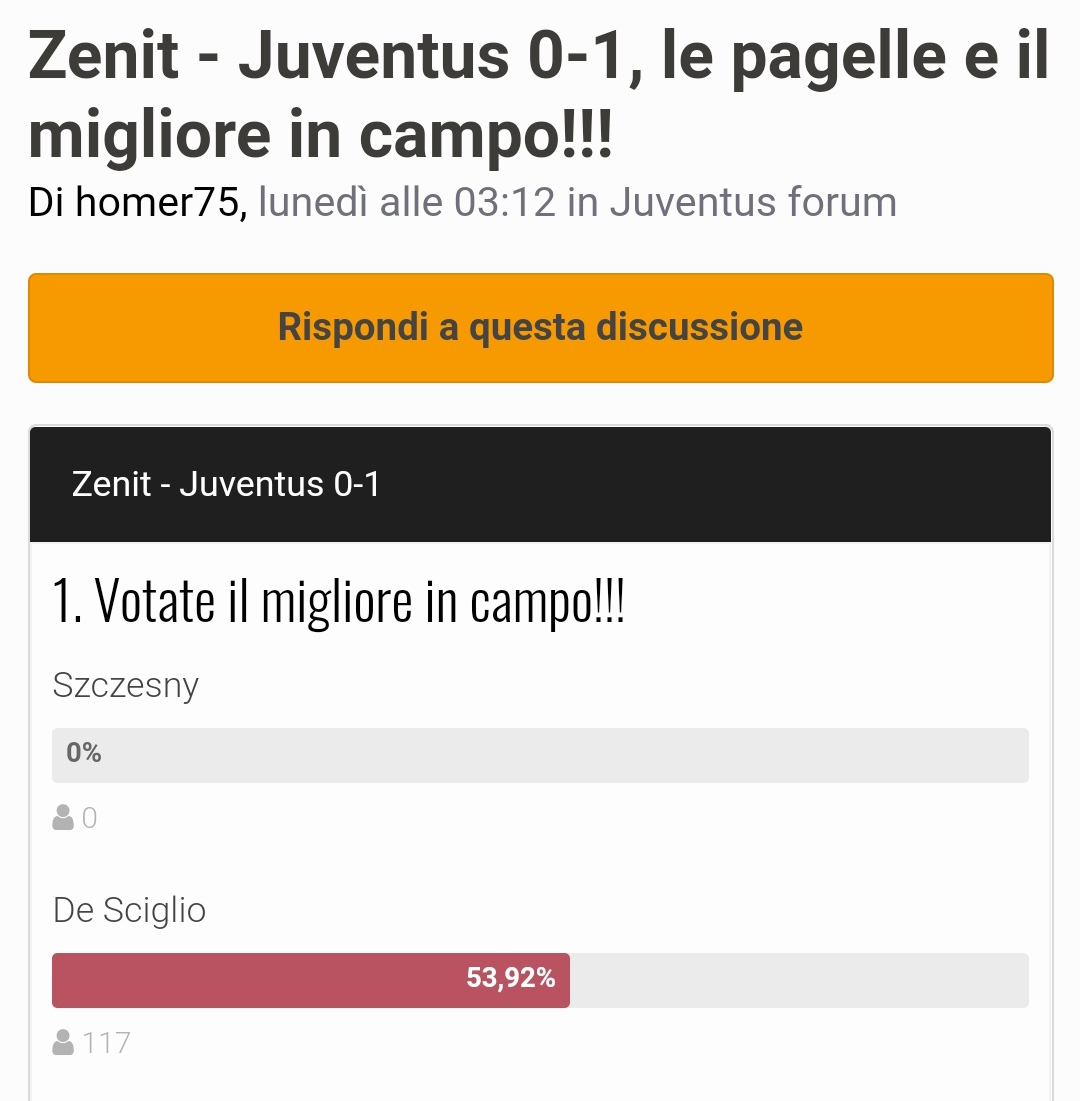The image size is (1080, 1101).
Task: Click the Rispondi a questa discussione button
Action: (x=540, y=328)
